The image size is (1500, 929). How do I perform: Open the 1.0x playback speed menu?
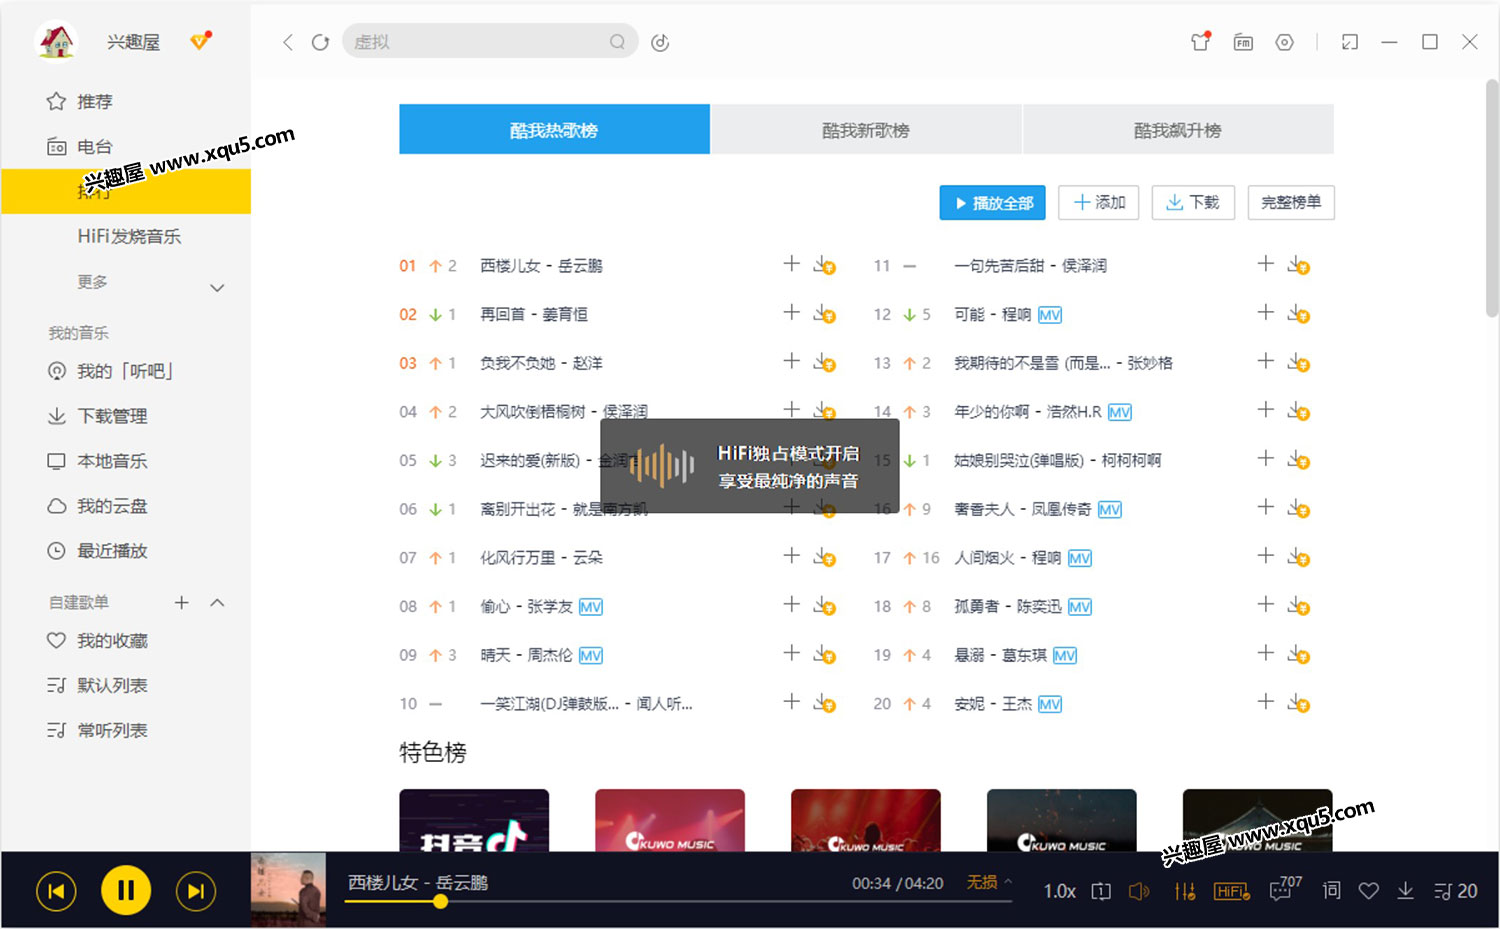pos(1060,891)
